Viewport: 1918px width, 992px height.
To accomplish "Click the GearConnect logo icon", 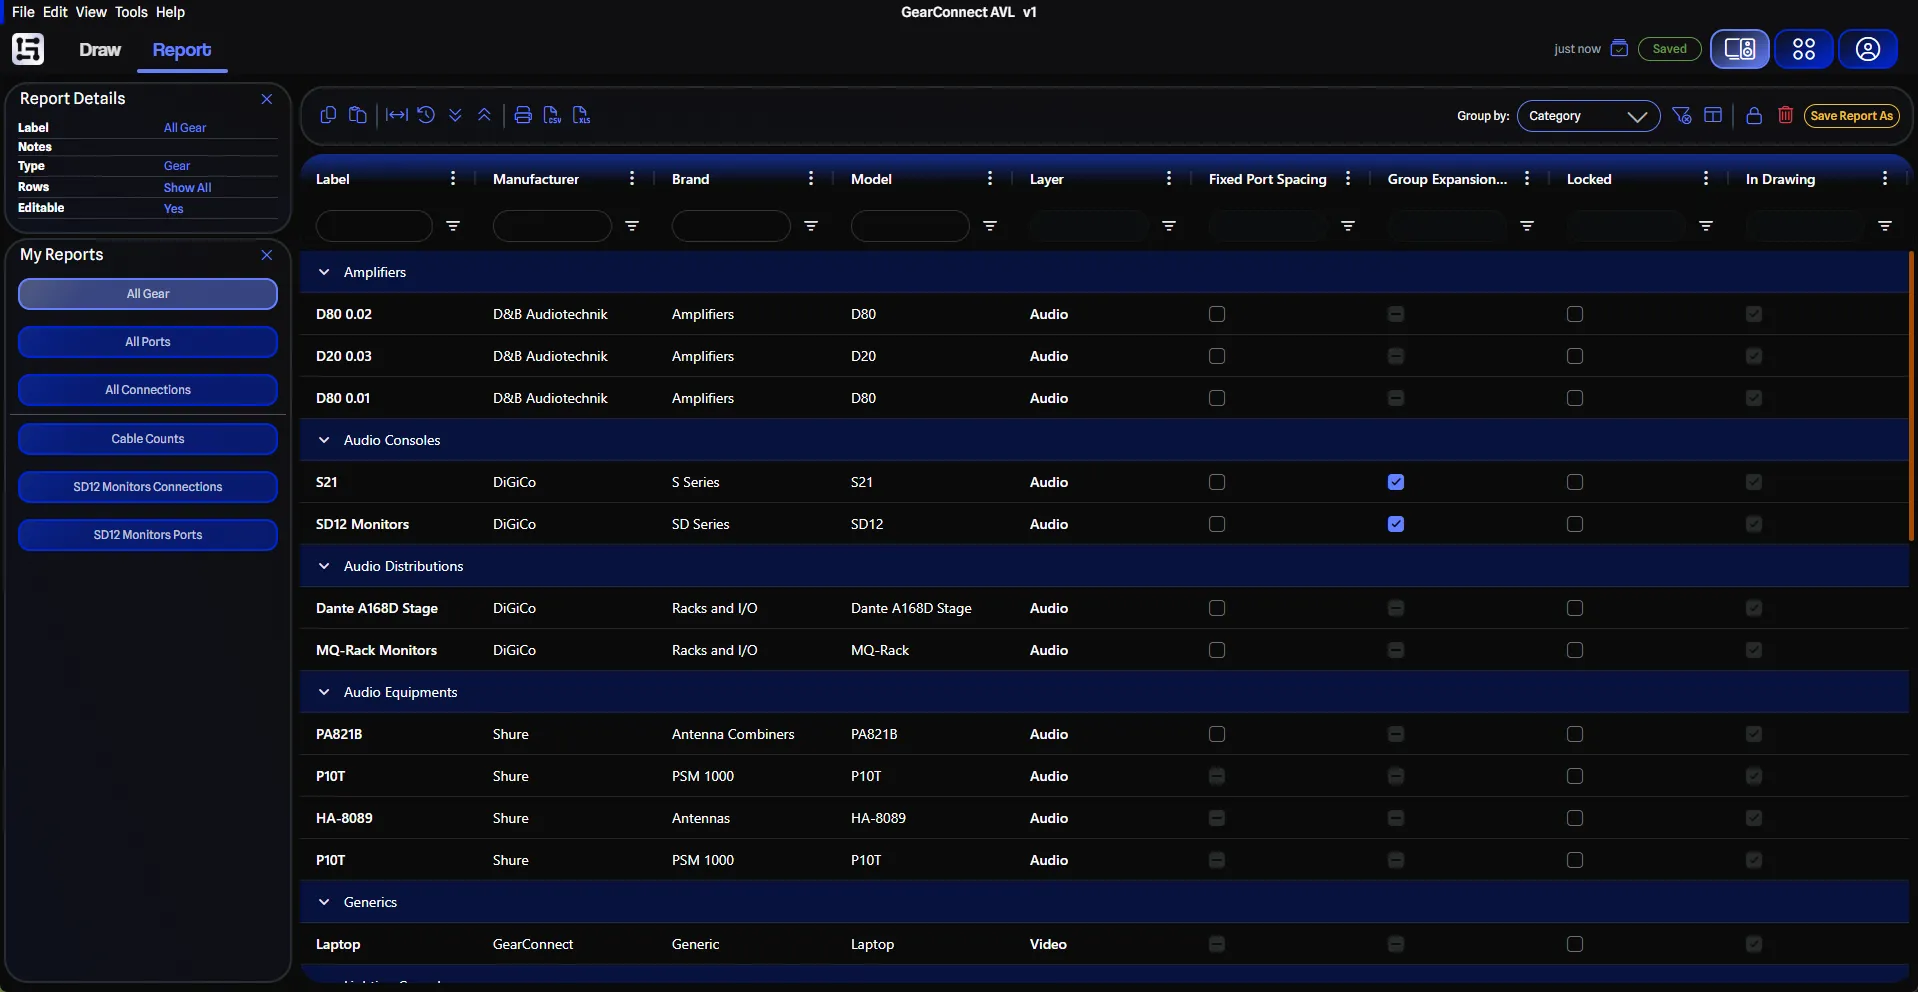I will [x=28, y=49].
